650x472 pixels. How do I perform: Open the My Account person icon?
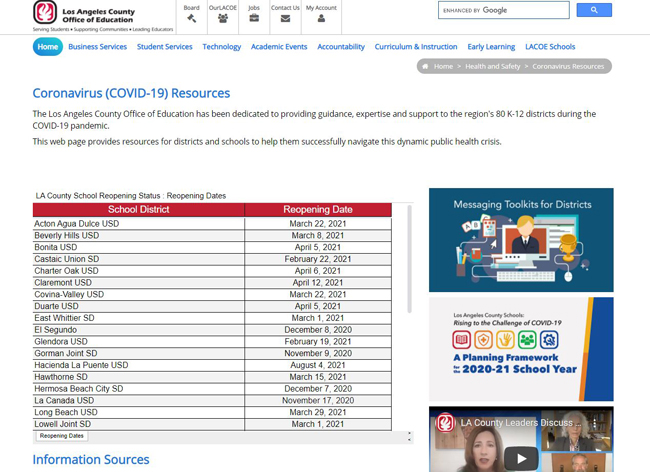(x=321, y=18)
